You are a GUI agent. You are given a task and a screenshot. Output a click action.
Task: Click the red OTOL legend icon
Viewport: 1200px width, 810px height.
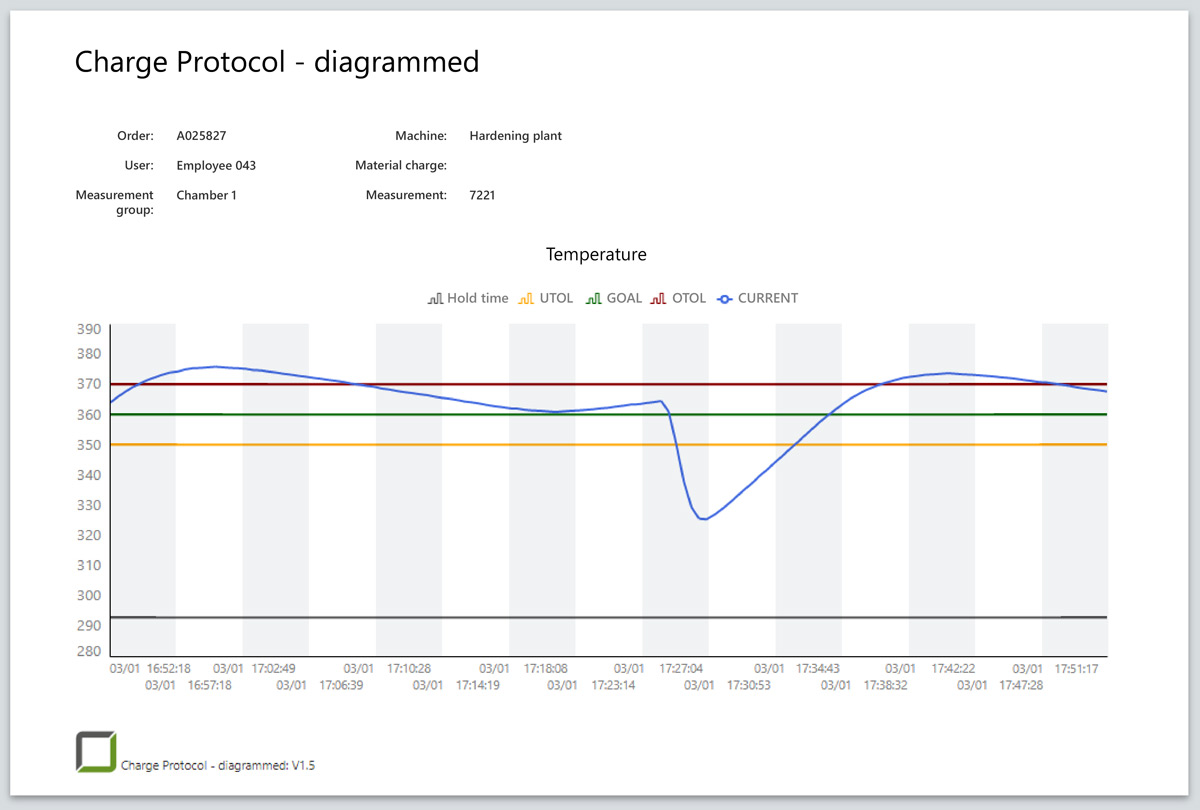coord(660,299)
